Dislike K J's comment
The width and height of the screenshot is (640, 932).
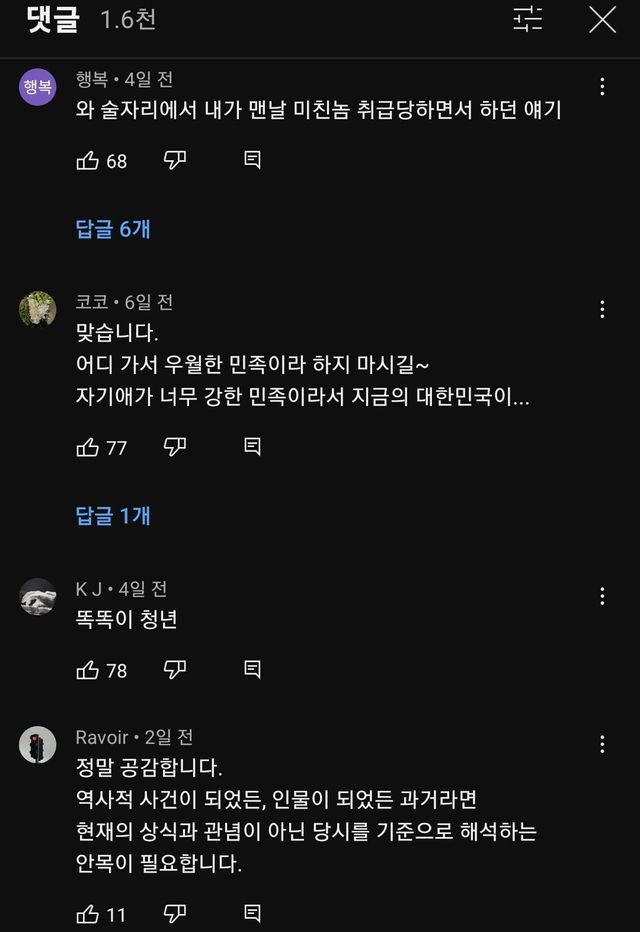point(175,670)
